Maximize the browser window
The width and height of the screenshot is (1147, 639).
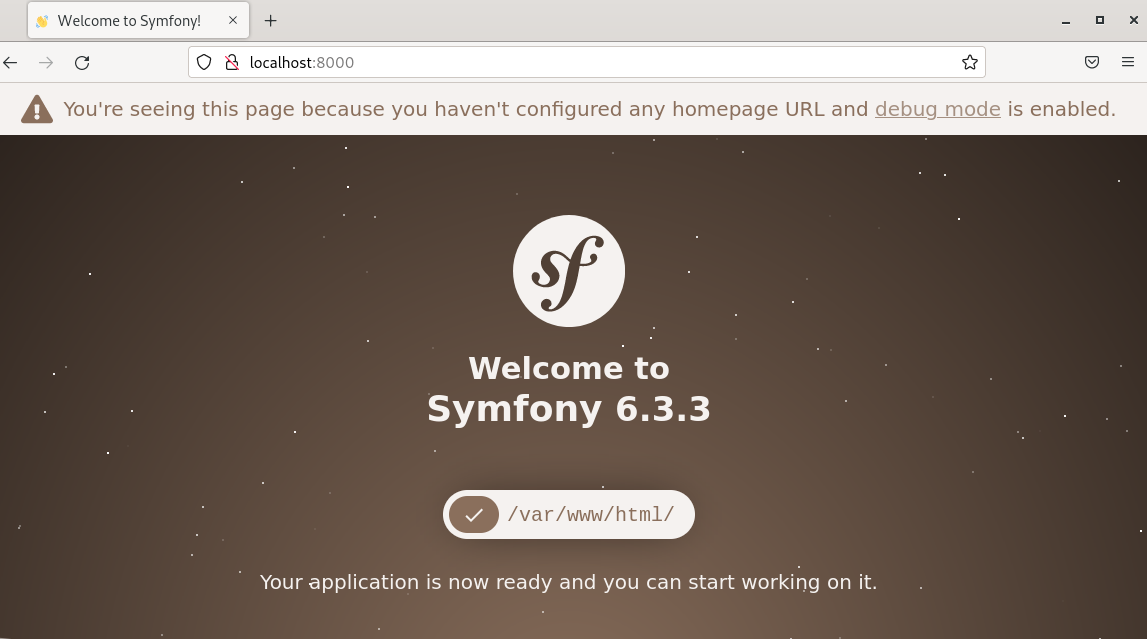point(1099,20)
